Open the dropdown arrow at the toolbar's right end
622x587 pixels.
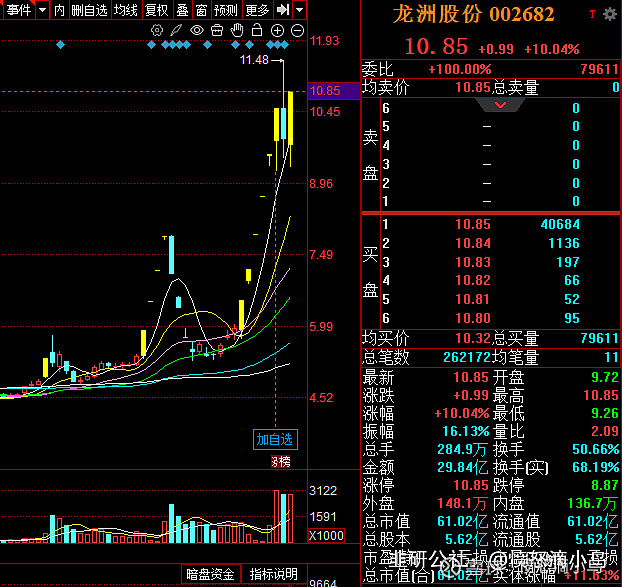point(300,10)
